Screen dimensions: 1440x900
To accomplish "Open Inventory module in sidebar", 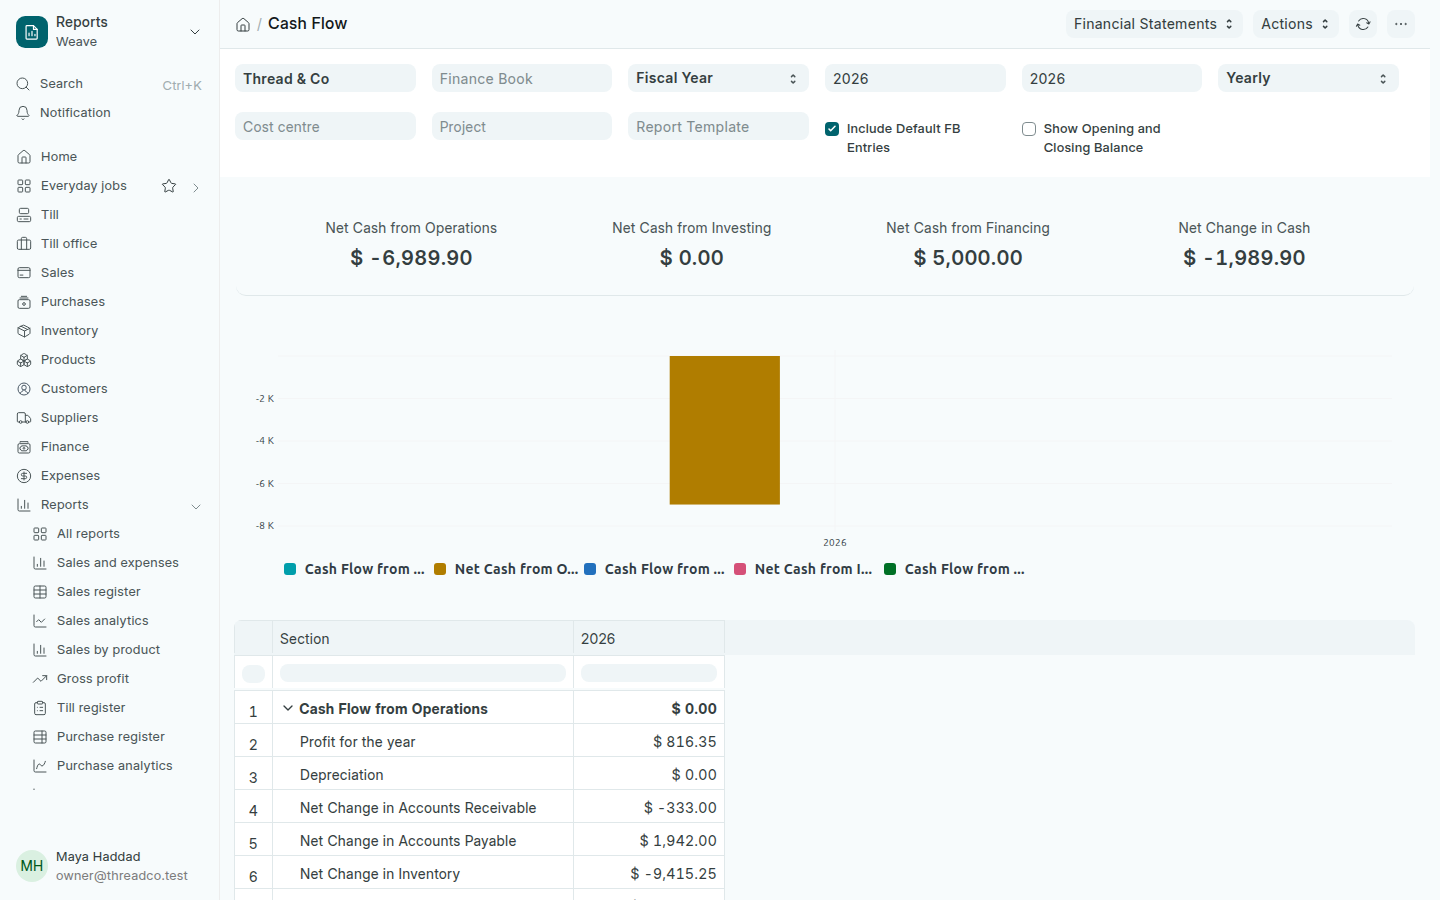I will tap(109, 331).
